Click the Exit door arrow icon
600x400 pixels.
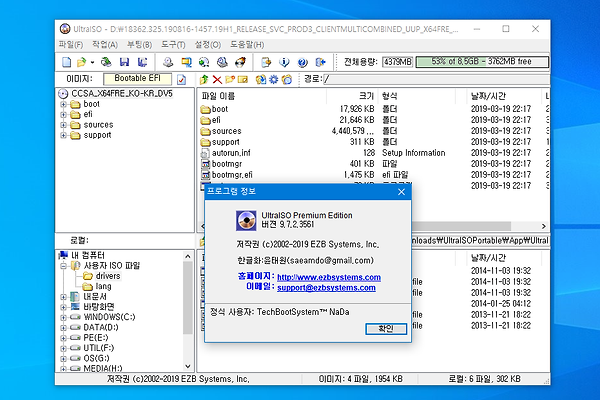point(320,62)
